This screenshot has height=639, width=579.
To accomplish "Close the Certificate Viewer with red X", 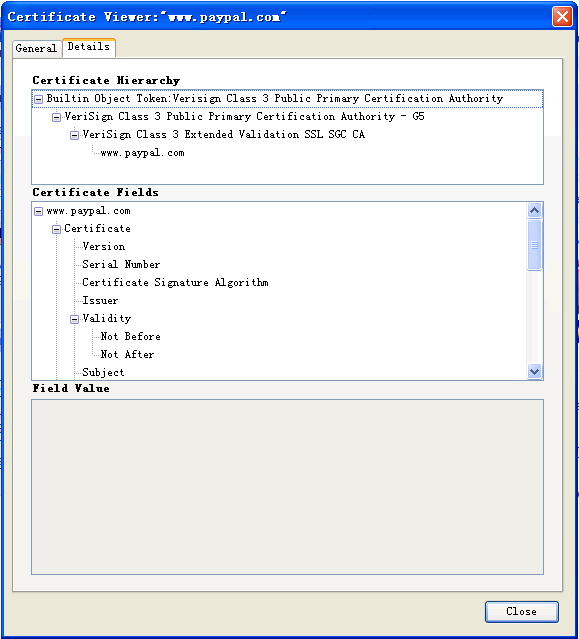I will (562, 17).
